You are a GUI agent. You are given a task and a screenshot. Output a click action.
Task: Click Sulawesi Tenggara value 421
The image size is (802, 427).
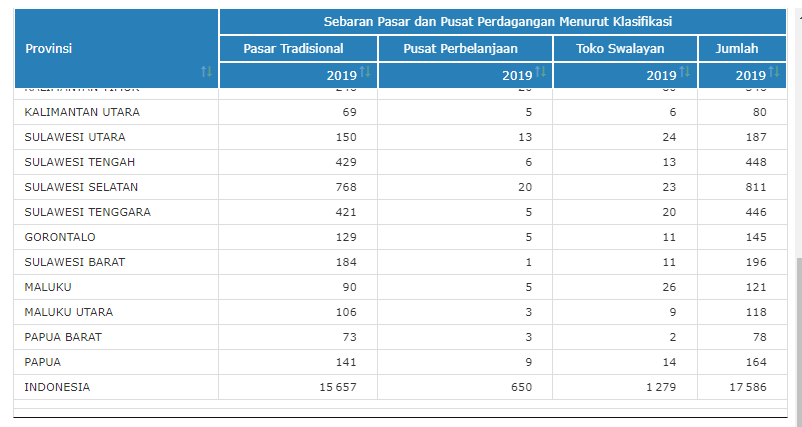point(346,212)
